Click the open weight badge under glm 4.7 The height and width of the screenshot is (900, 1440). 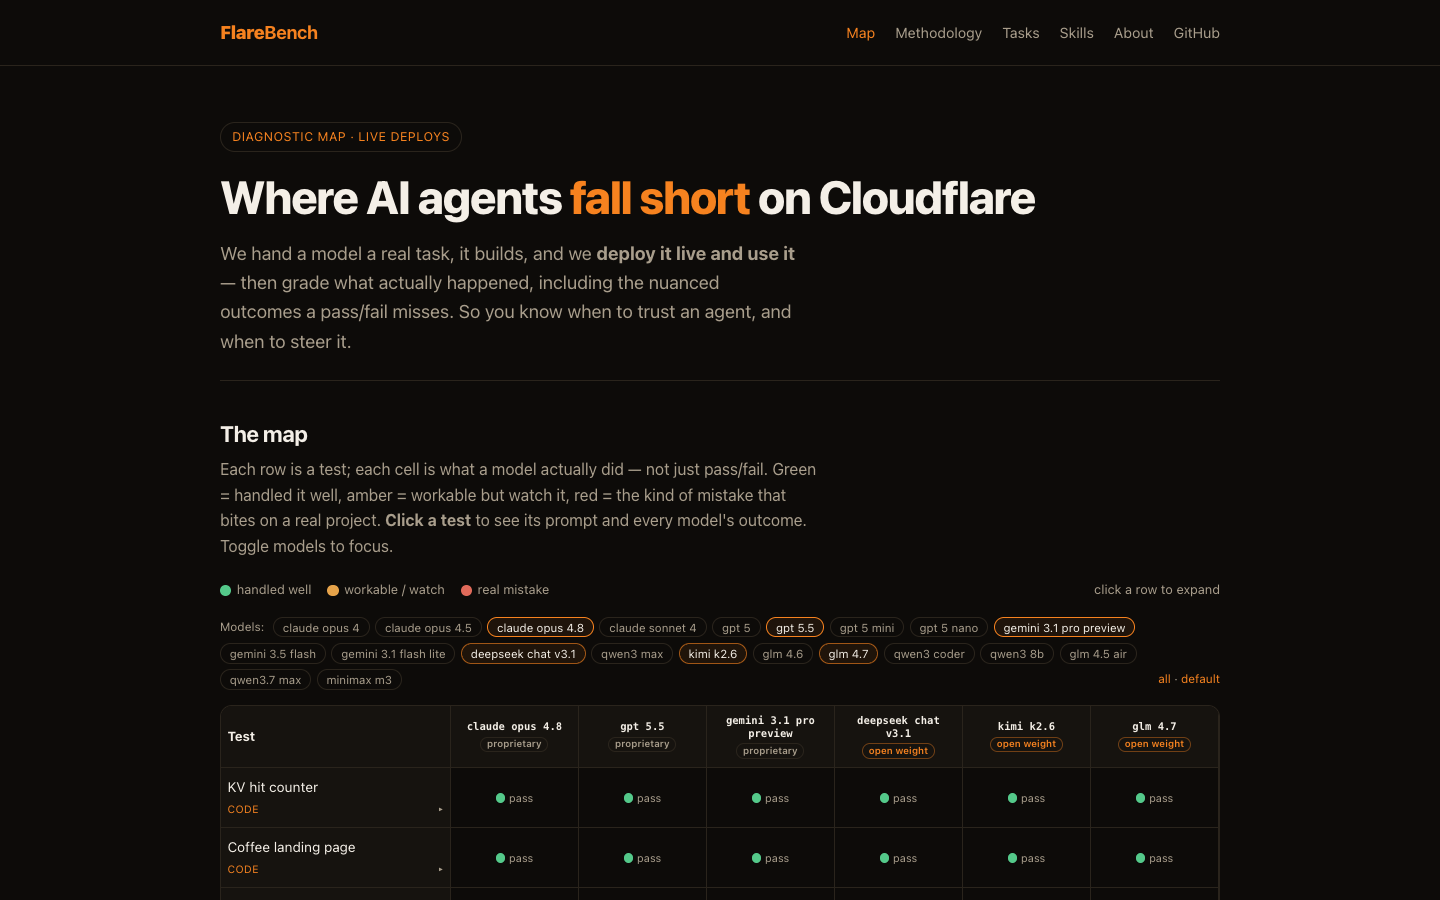1154,744
